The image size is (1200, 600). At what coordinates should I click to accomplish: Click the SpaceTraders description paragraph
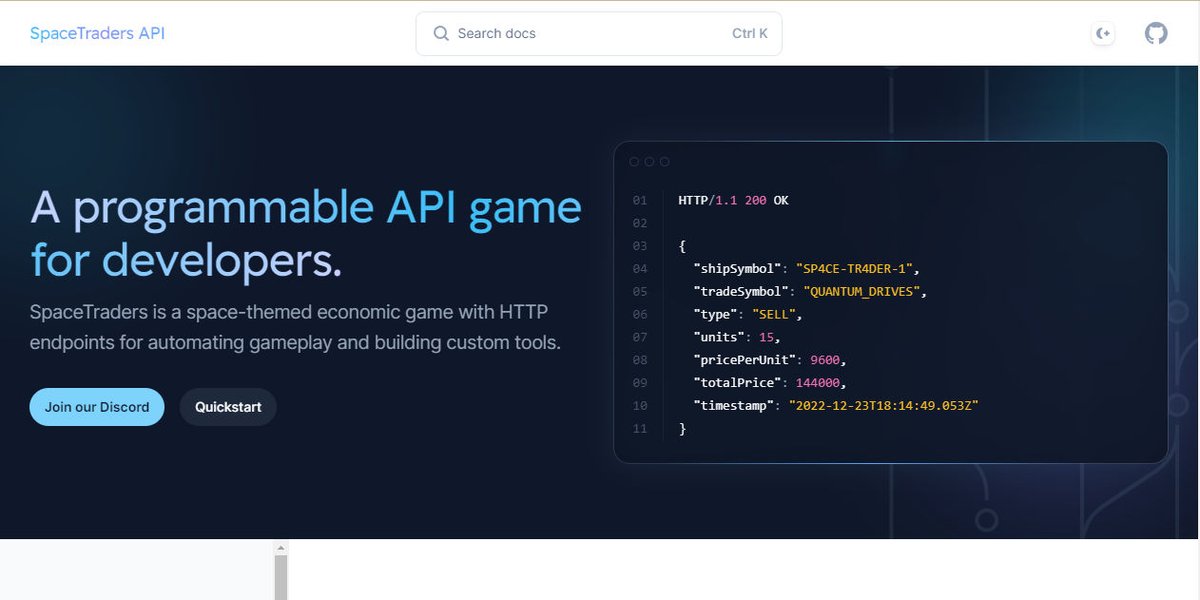click(295, 327)
